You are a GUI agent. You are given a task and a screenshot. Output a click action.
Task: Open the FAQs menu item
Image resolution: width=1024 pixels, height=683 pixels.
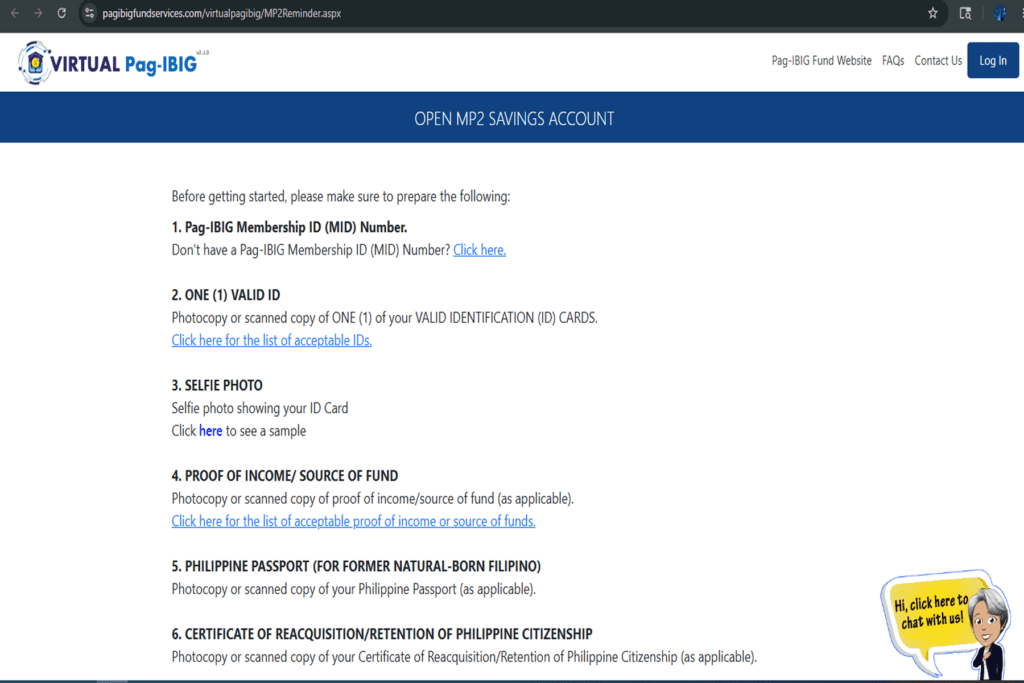click(x=893, y=61)
